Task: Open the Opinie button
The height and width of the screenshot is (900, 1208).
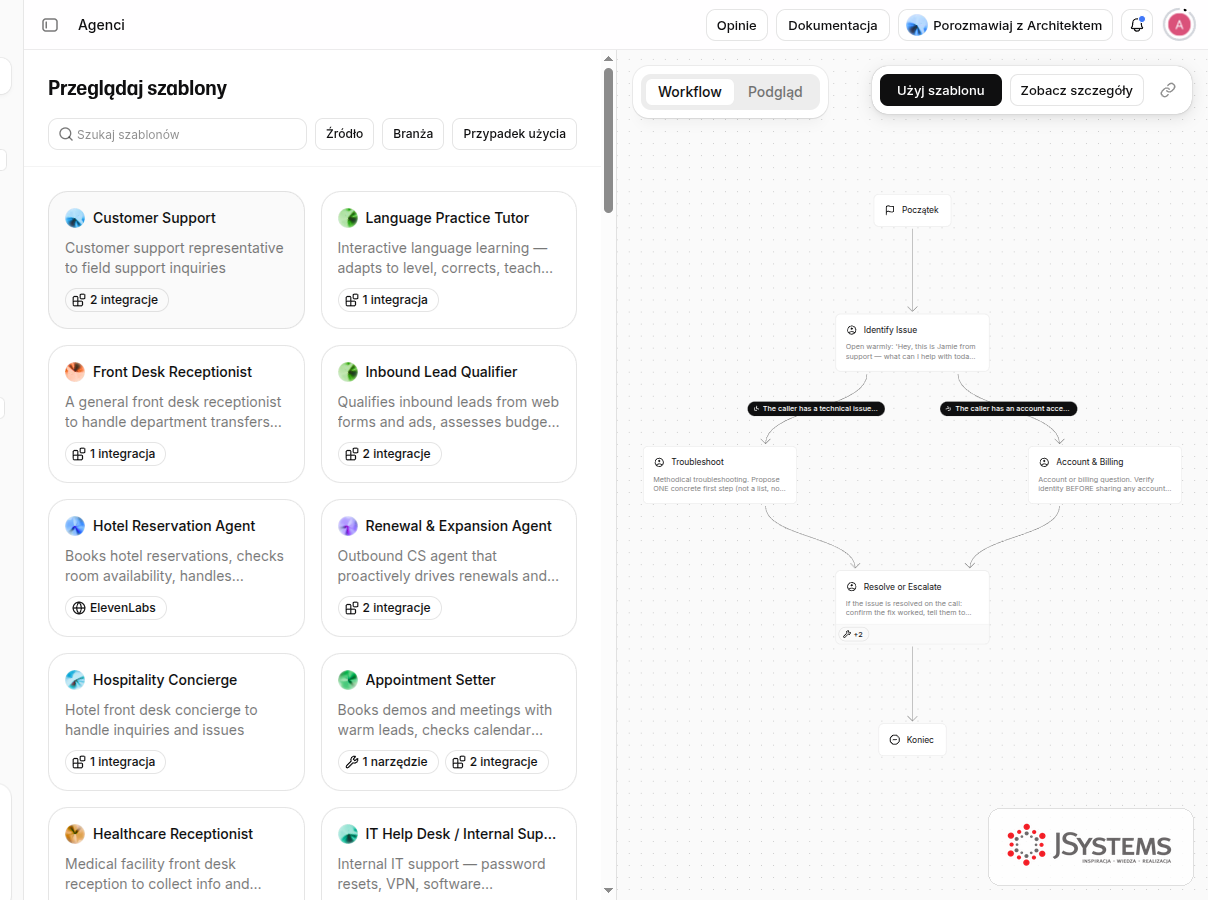Action: [x=737, y=25]
